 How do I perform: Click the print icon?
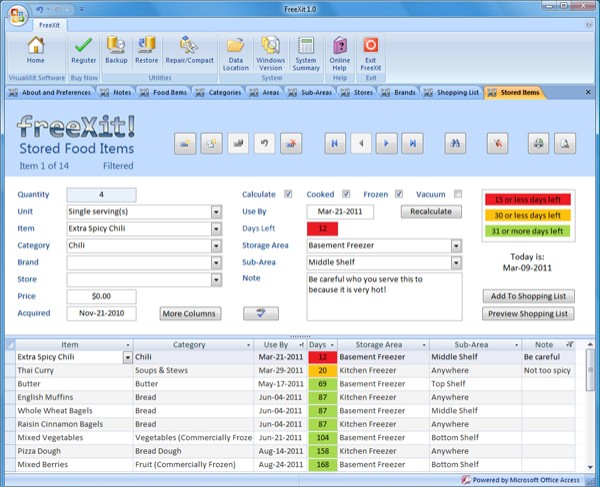[539, 143]
